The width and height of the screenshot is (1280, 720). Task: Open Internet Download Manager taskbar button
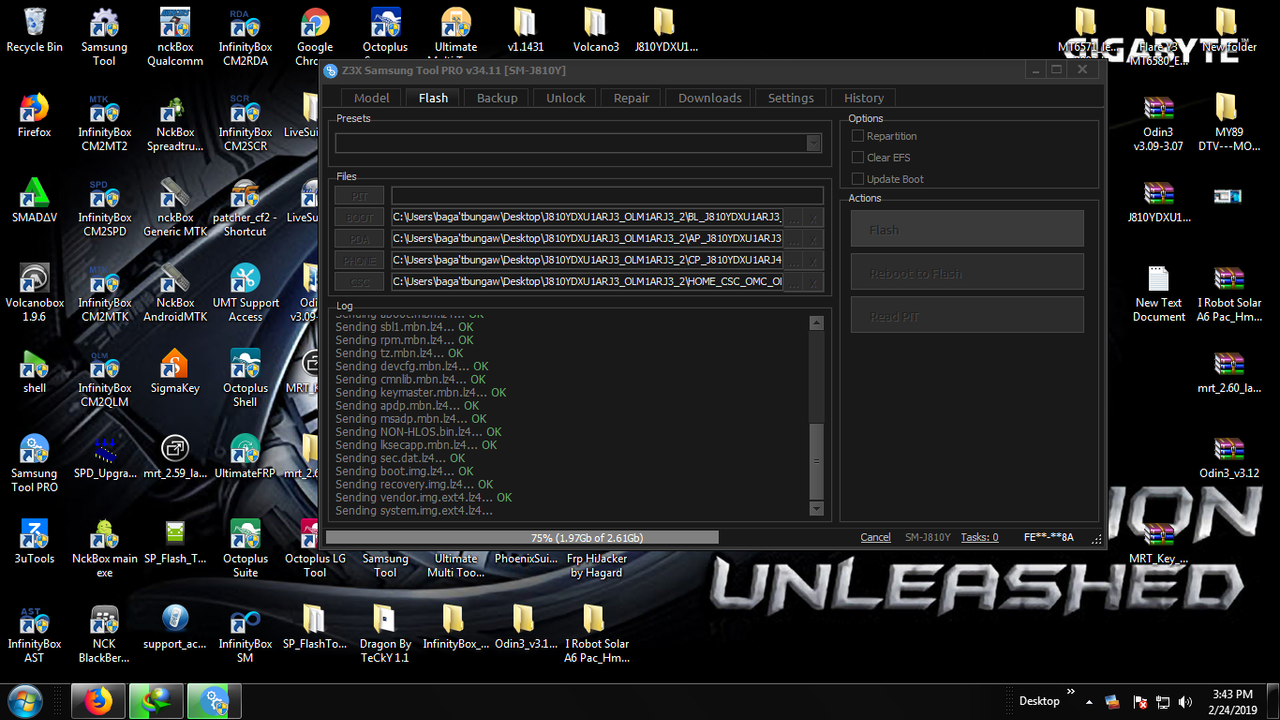point(156,701)
